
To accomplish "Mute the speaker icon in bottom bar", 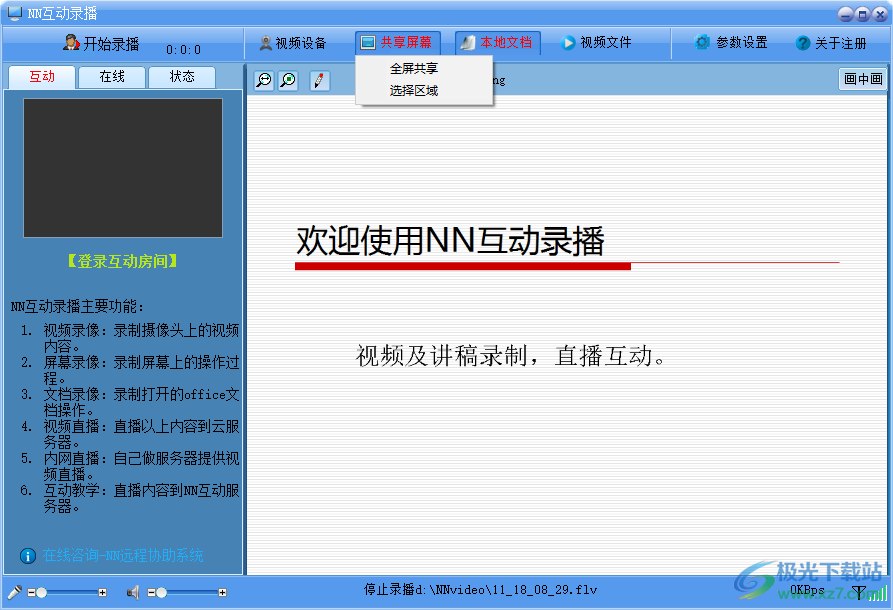I will click(x=133, y=593).
